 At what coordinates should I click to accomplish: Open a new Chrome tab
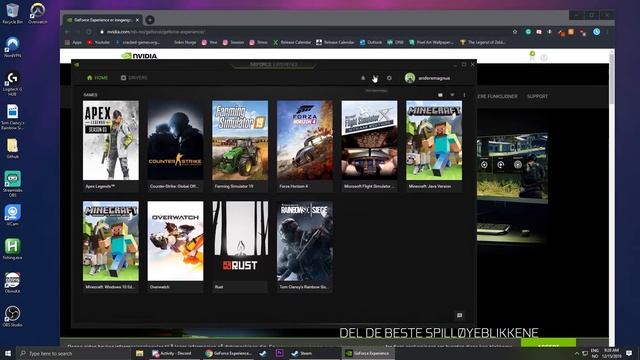150,20
